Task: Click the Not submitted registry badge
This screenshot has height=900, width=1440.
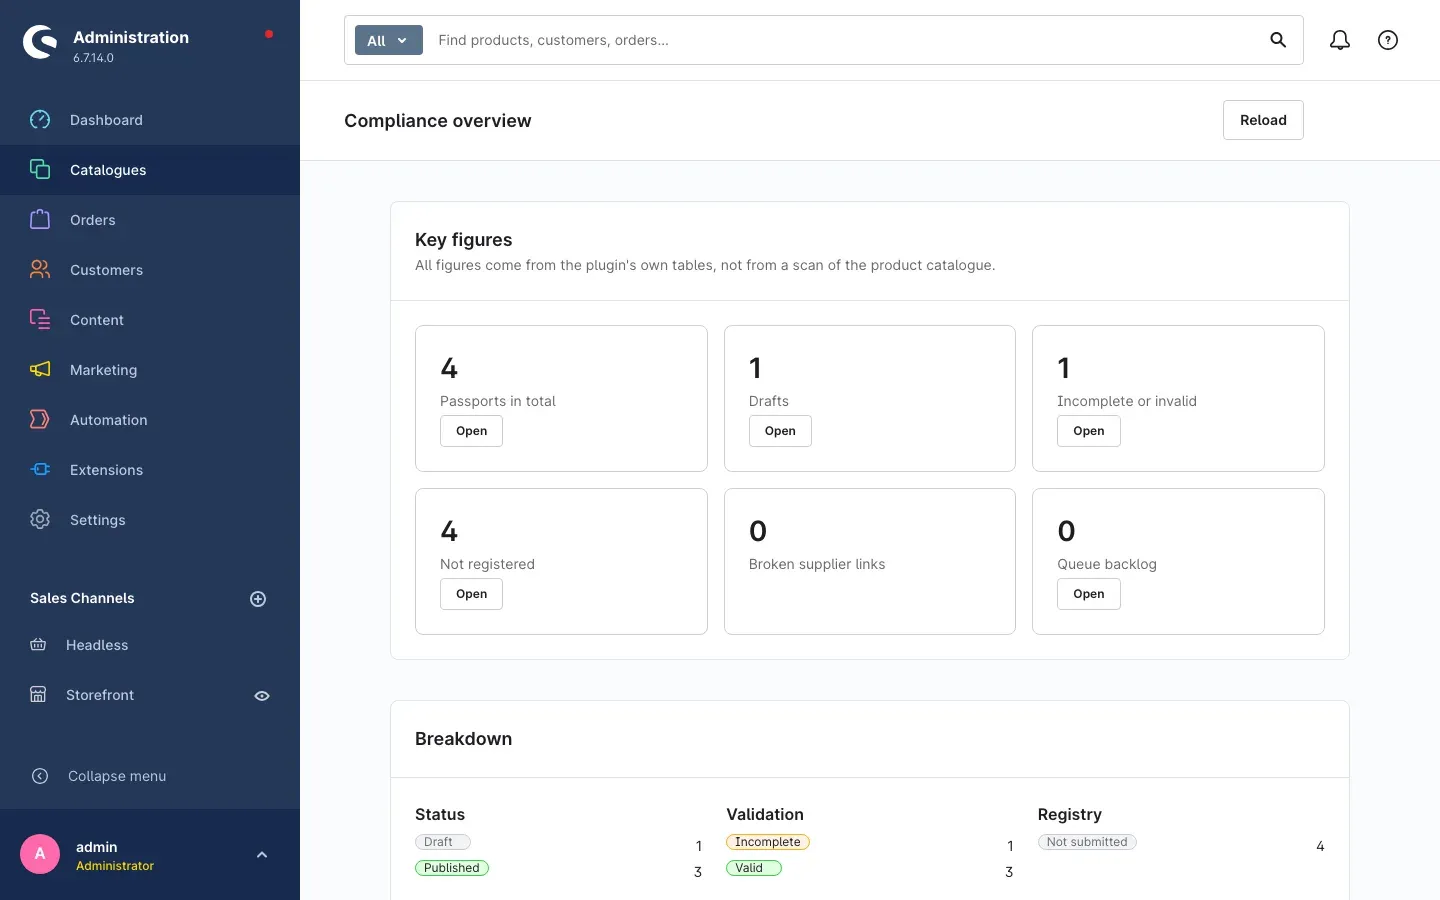Action: click(x=1087, y=842)
